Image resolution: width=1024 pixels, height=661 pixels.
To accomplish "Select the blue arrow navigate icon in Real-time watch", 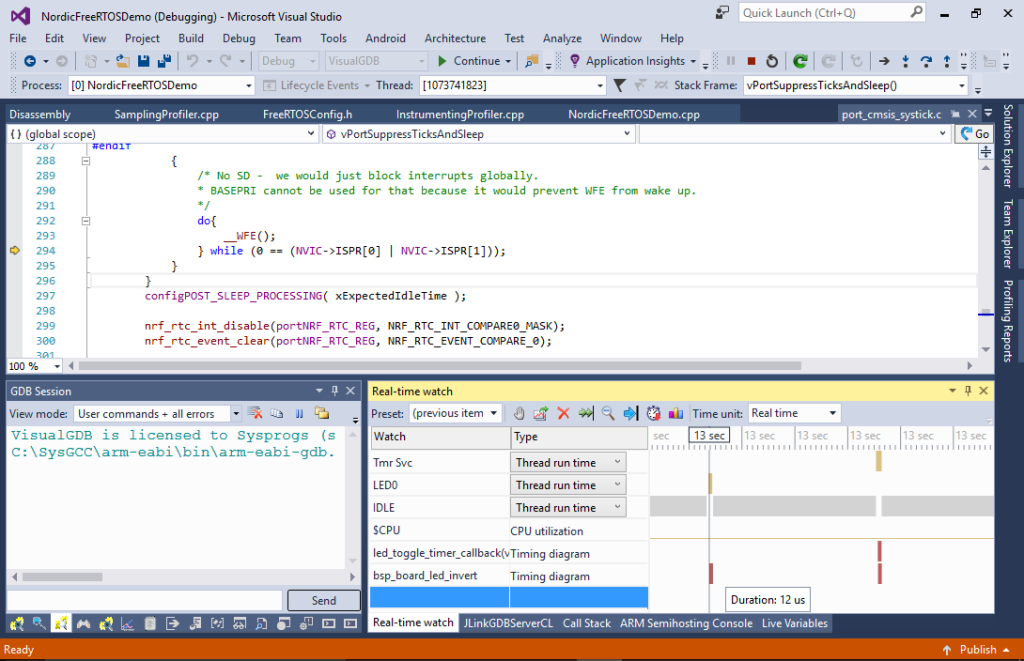I will coord(631,413).
